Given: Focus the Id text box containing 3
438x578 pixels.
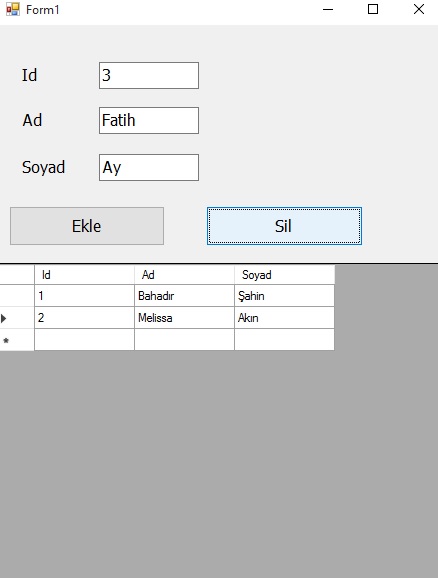Looking at the screenshot, I should [149, 76].
